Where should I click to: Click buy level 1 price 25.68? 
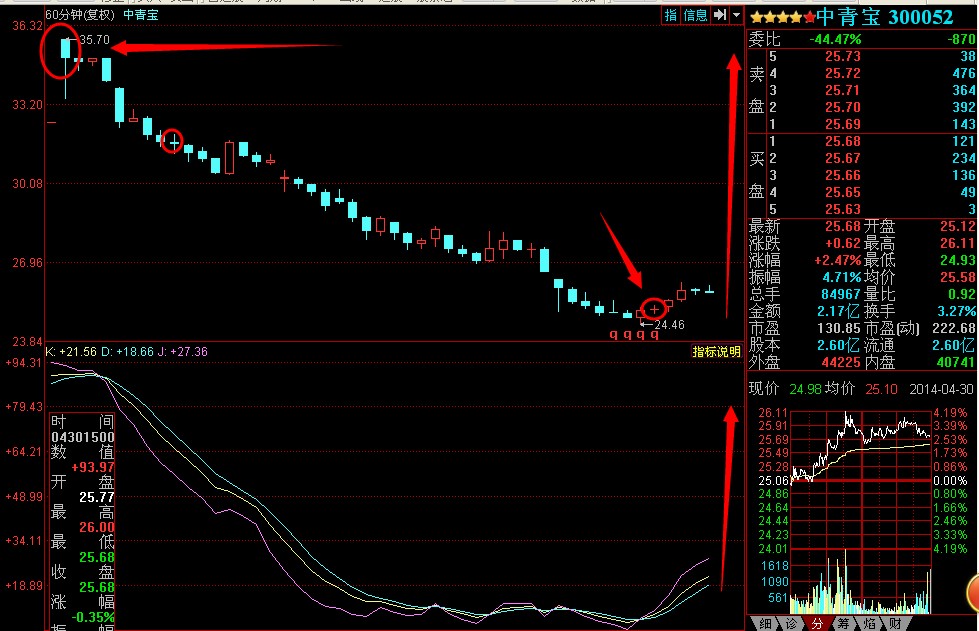pyautogui.click(x=843, y=142)
